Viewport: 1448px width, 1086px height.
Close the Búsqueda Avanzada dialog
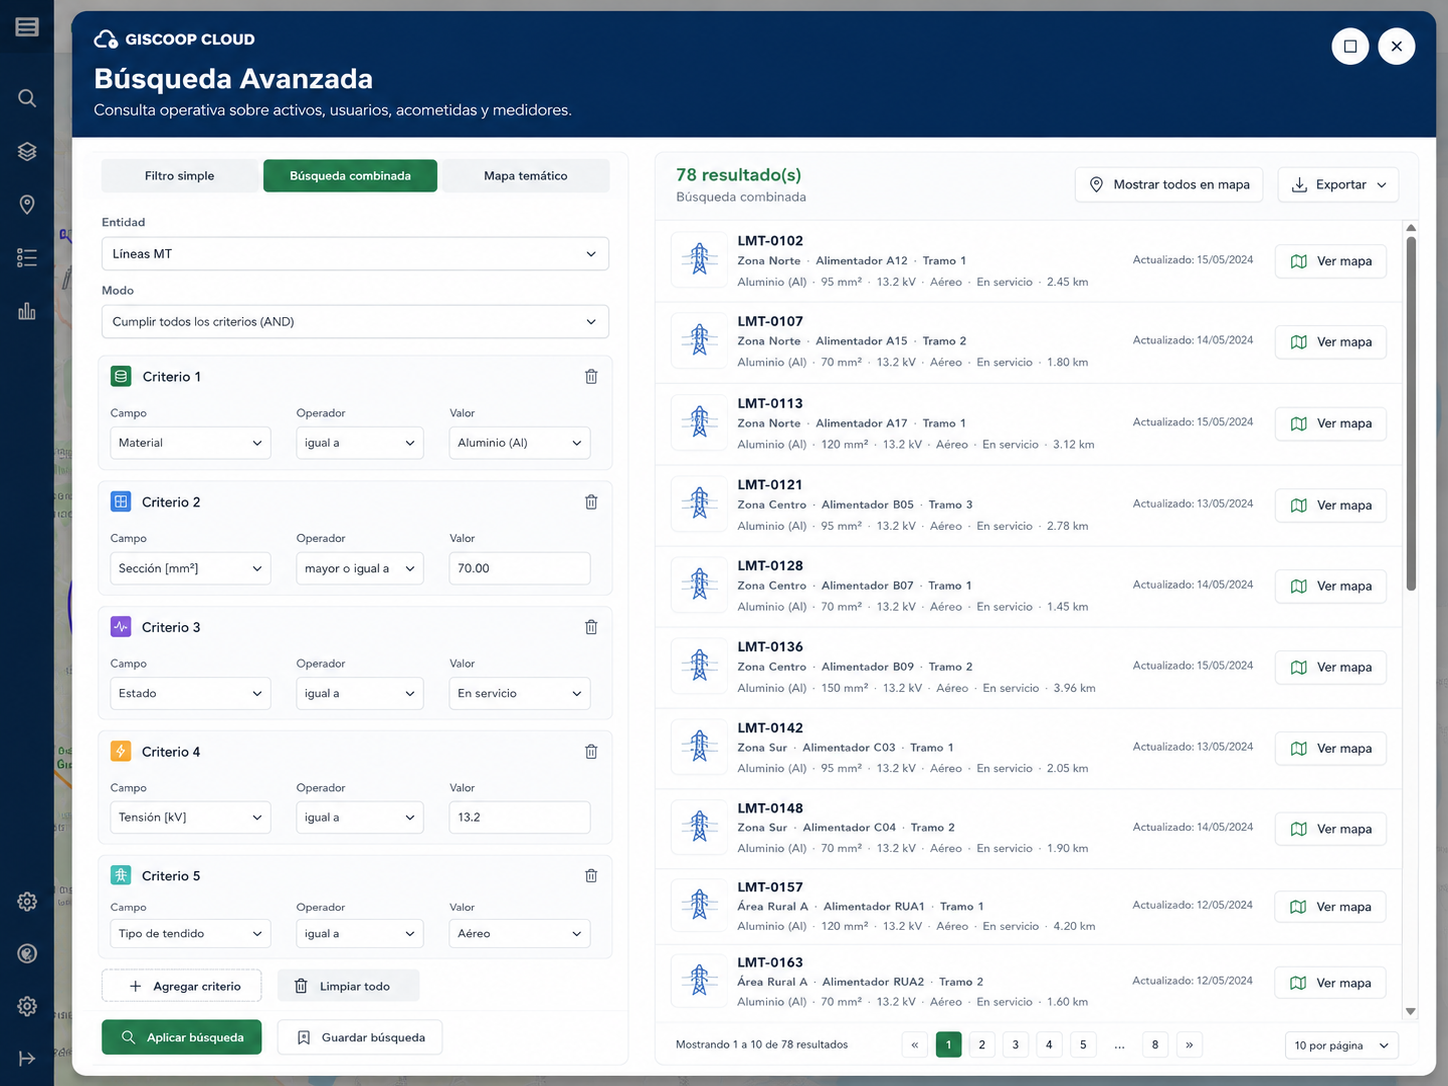tap(1396, 46)
